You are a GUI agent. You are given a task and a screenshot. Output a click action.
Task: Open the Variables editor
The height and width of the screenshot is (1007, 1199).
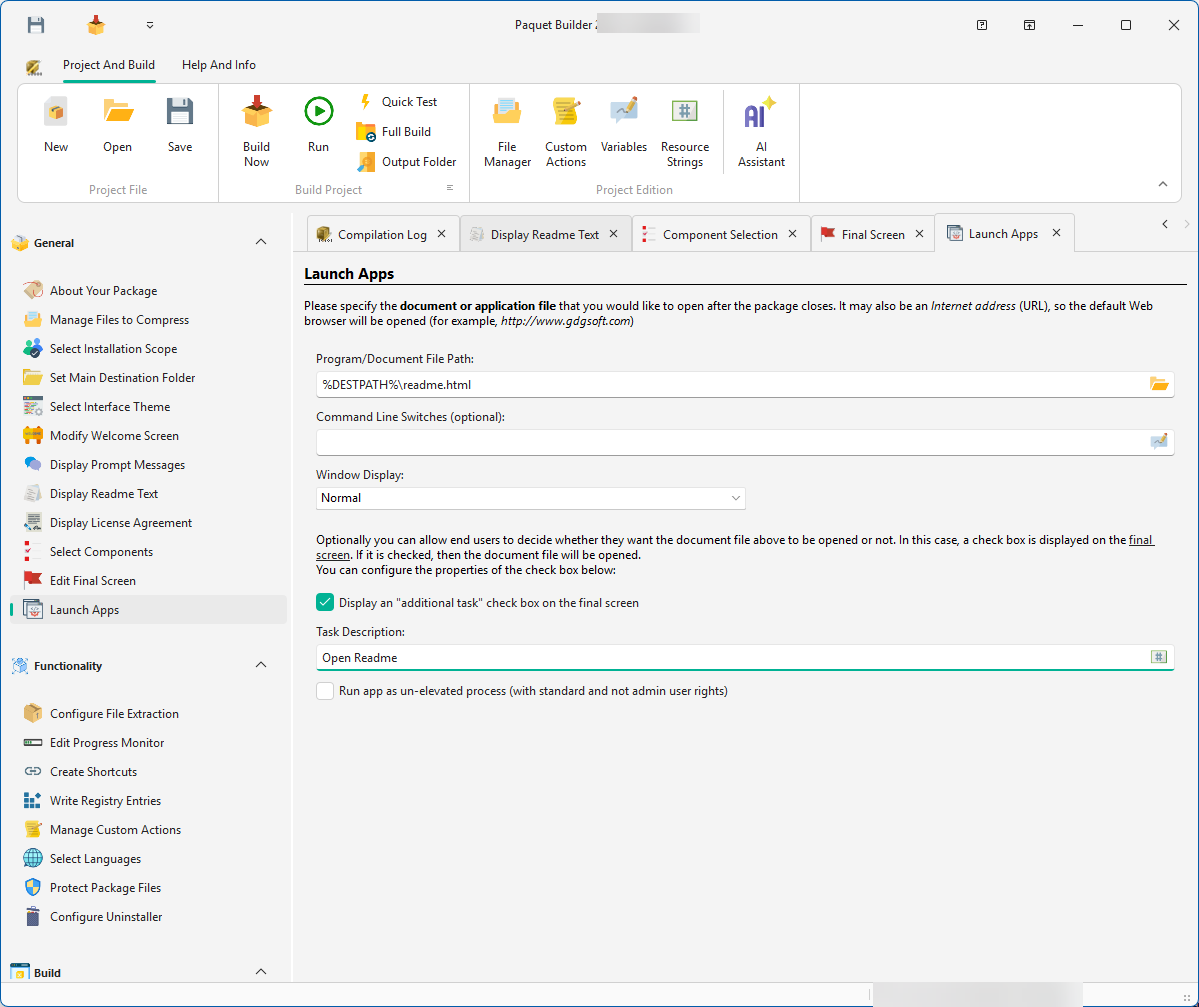click(624, 128)
